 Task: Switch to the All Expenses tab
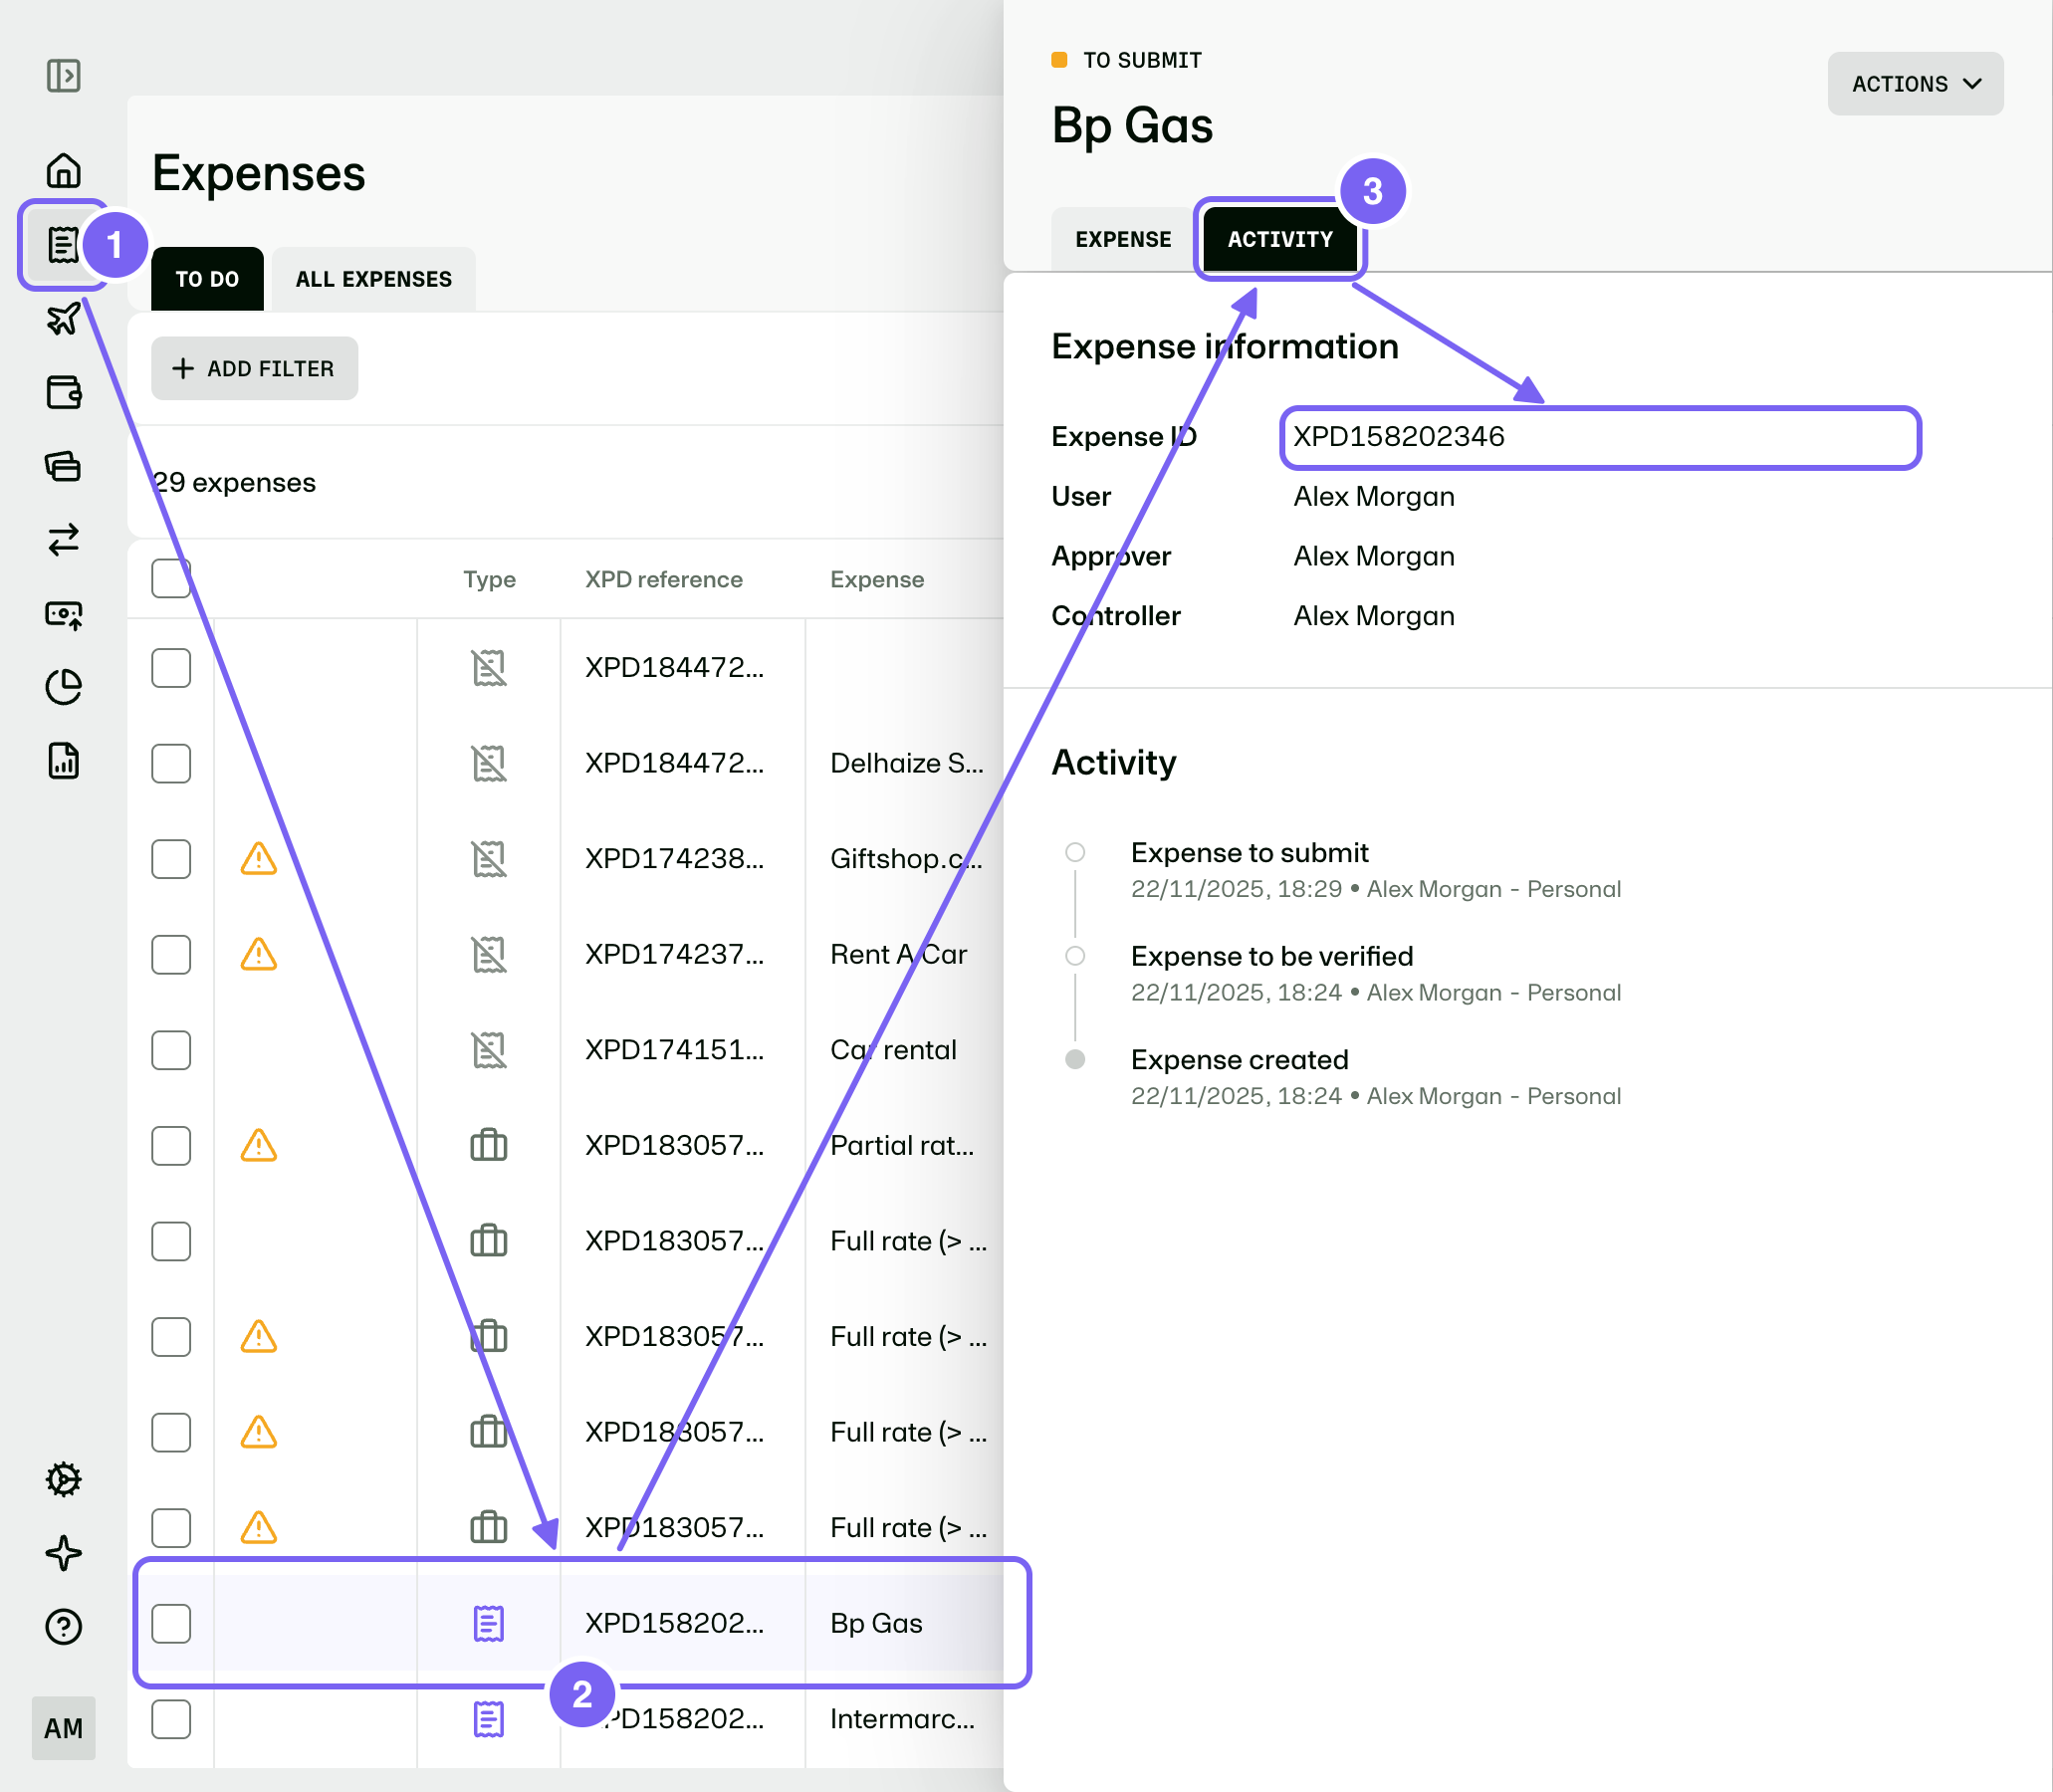click(373, 279)
